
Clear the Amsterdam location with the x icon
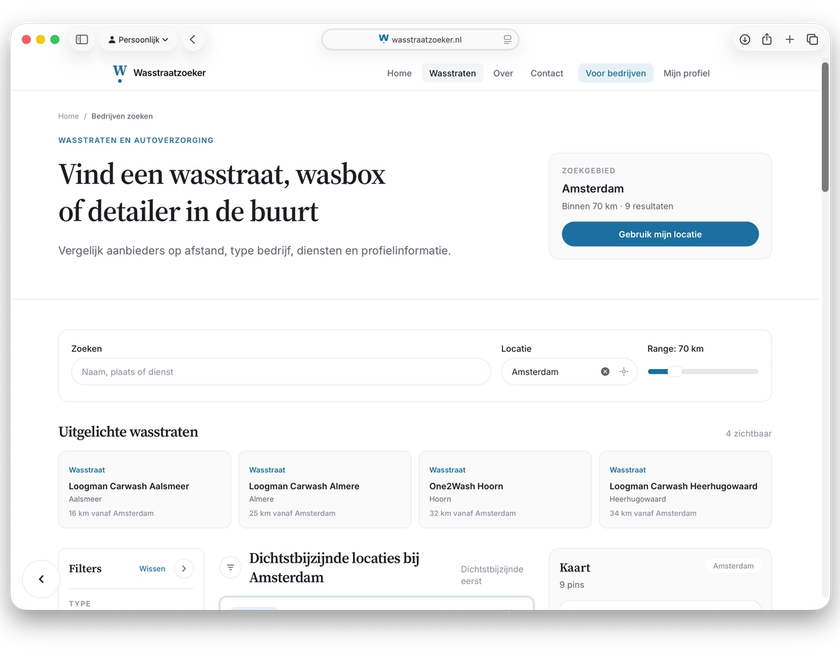[x=605, y=372]
